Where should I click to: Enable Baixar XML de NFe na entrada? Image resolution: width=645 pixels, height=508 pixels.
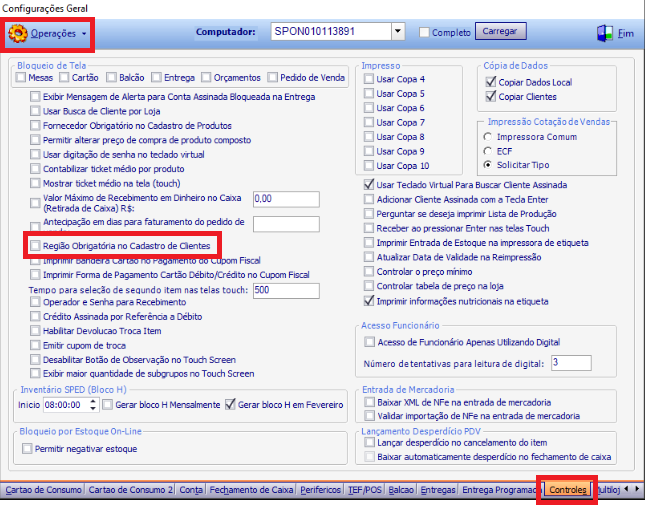(370, 402)
